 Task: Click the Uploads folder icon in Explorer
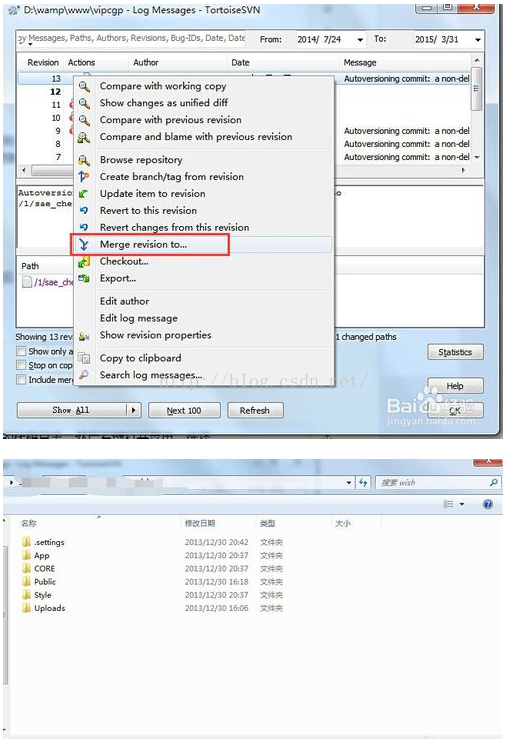coord(26,608)
